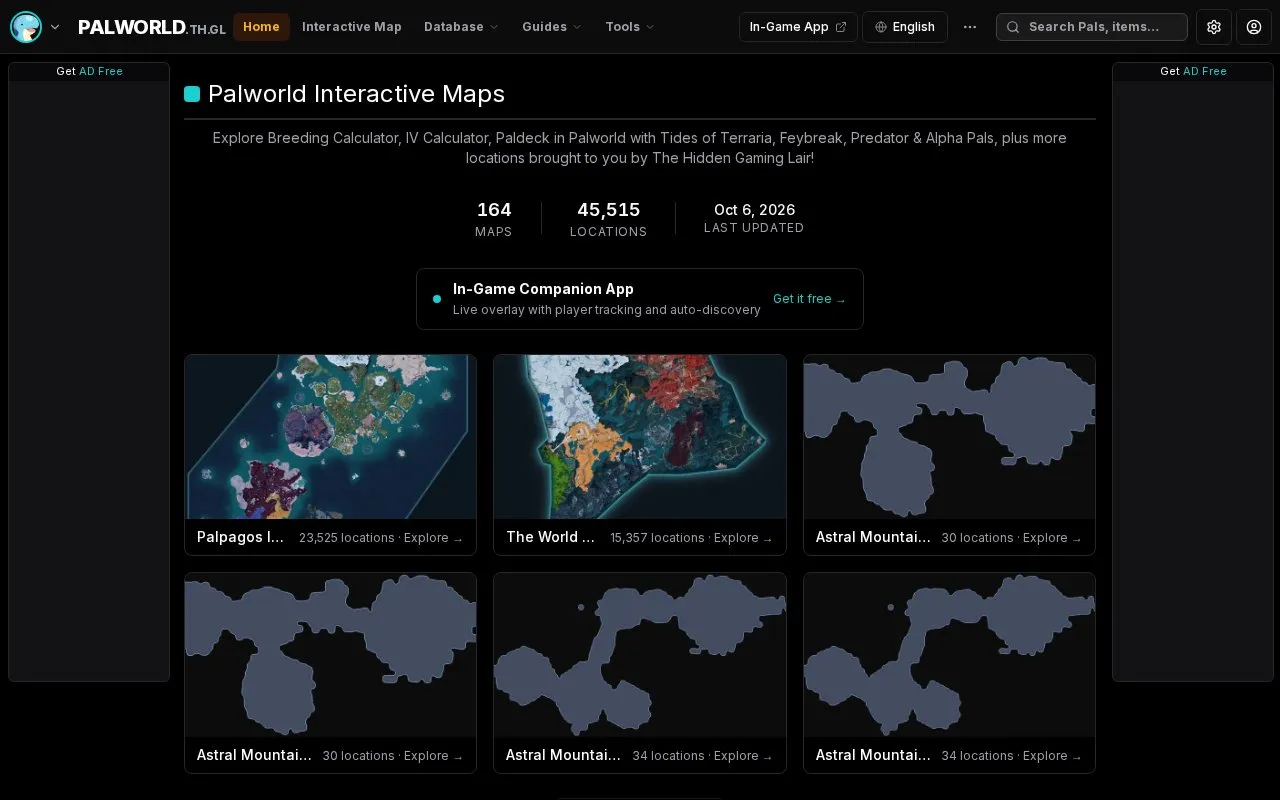The width and height of the screenshot is (1280, 800).
Task: Click The World card title text
Action: [551, 537]
